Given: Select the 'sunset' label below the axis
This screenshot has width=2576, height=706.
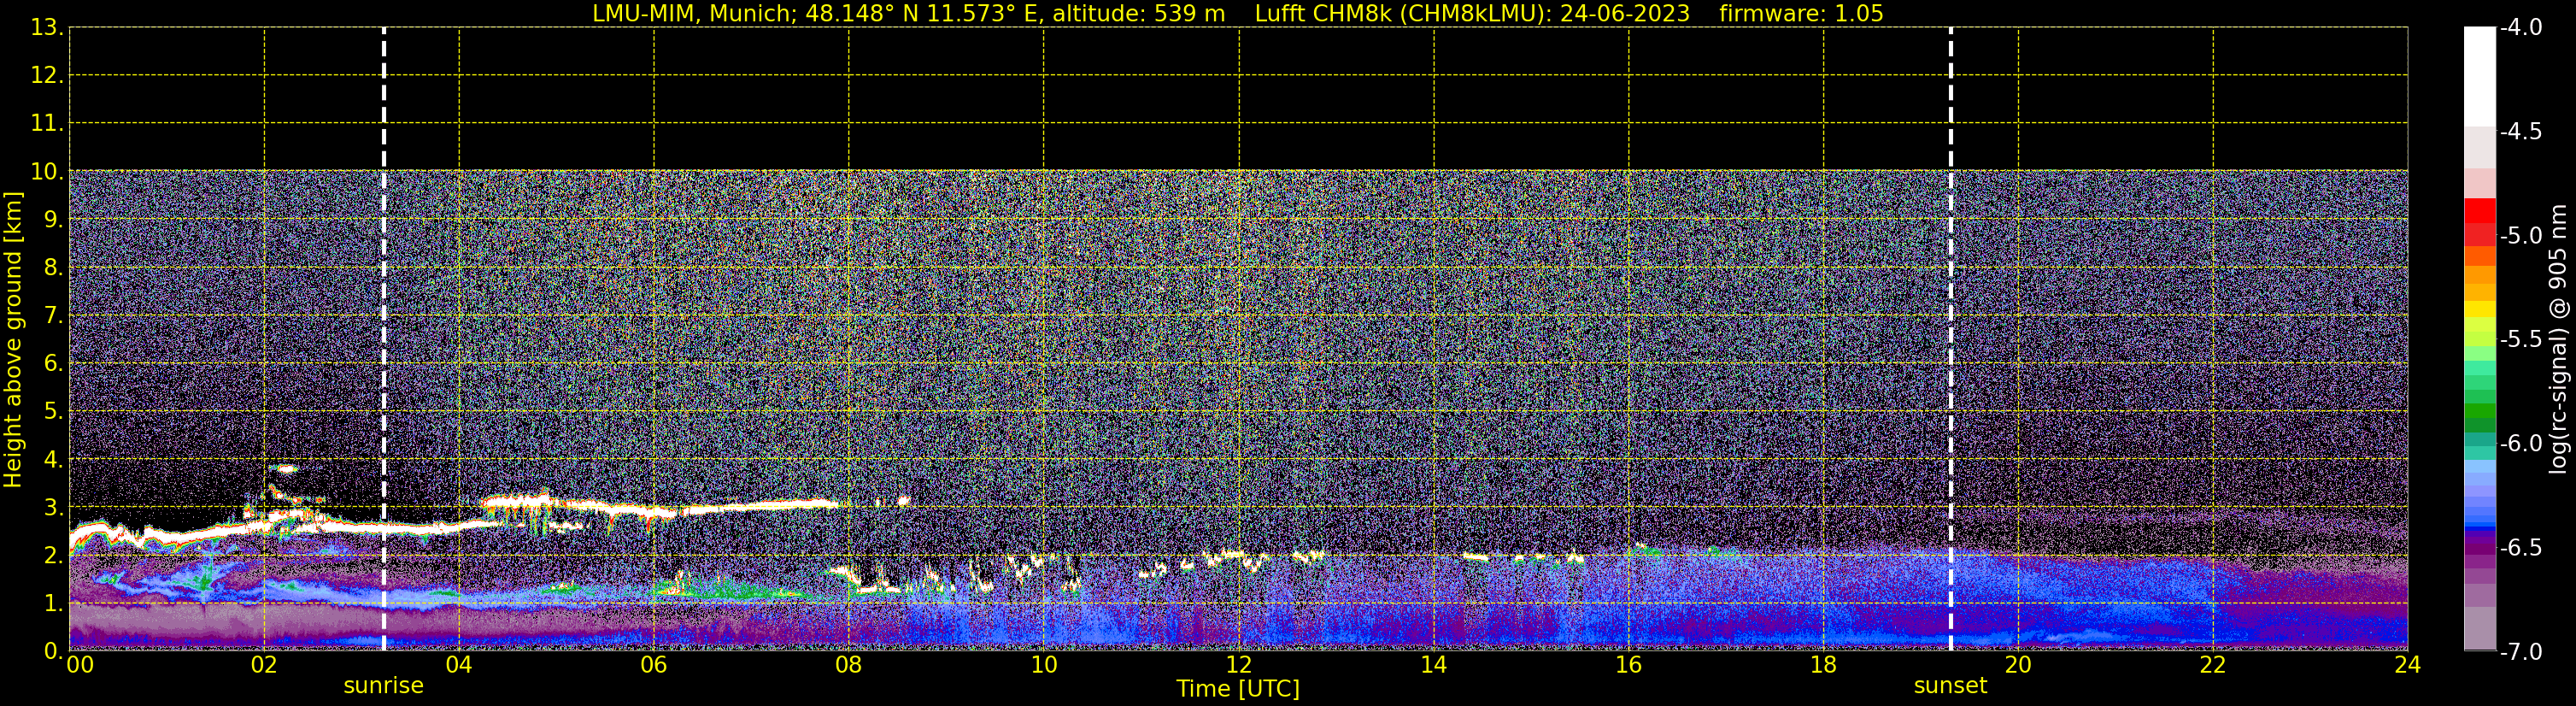Looking at the screenshot, I should pos(1950,686).
